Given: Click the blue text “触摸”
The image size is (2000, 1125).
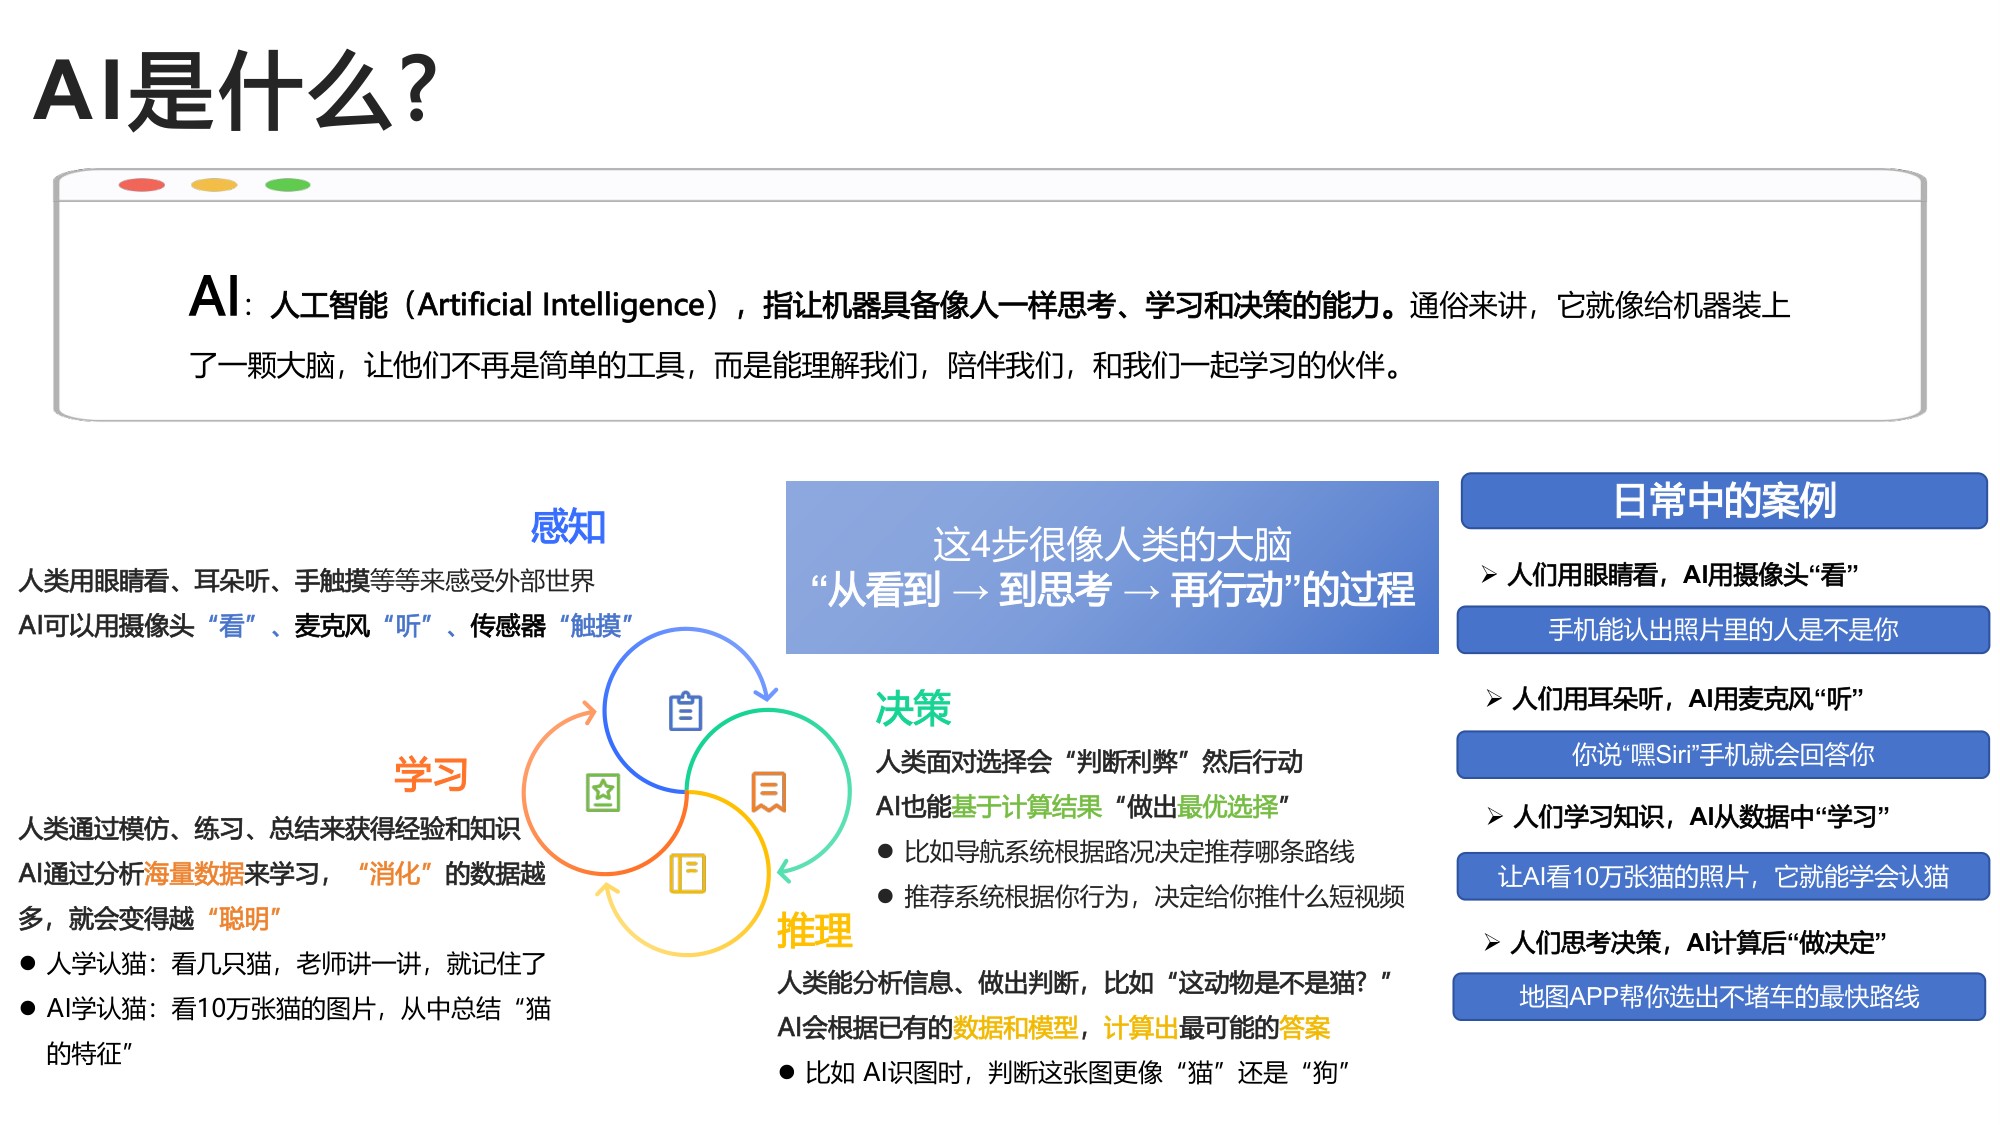Looking at the screenshot, I should [x=596, y=625].
